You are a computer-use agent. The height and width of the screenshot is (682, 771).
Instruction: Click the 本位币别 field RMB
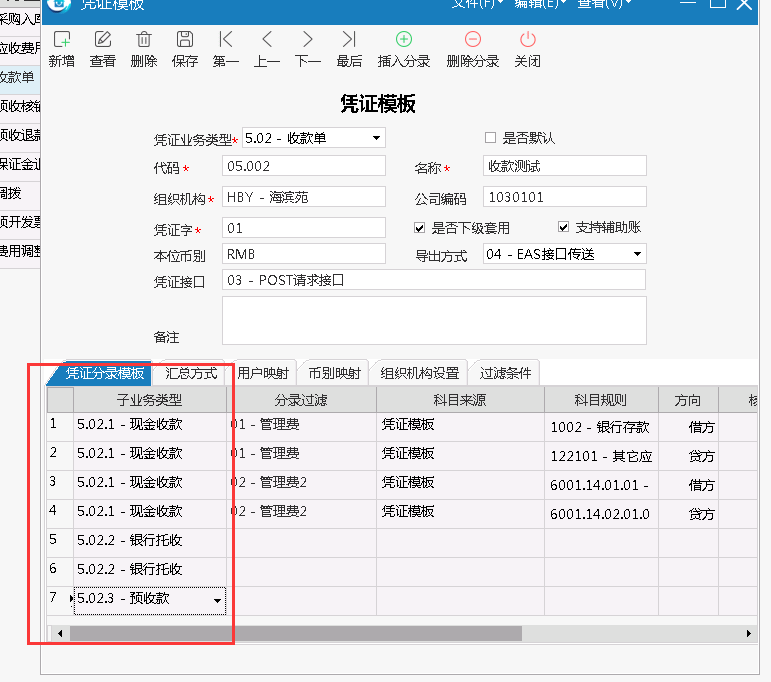coord(304,254)
